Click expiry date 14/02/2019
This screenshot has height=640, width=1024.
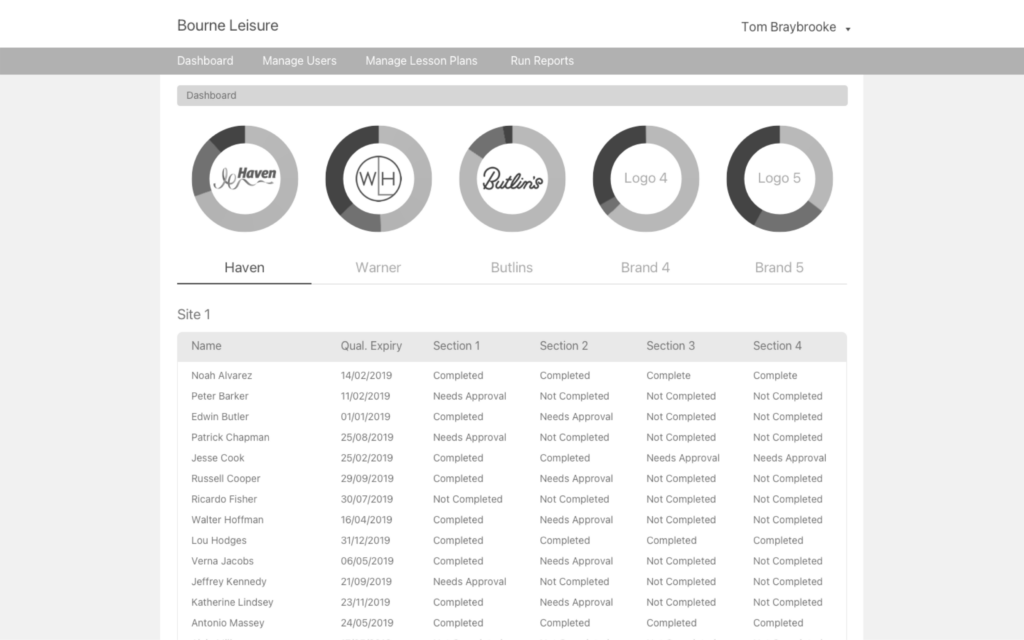click(x=366, y=376)
